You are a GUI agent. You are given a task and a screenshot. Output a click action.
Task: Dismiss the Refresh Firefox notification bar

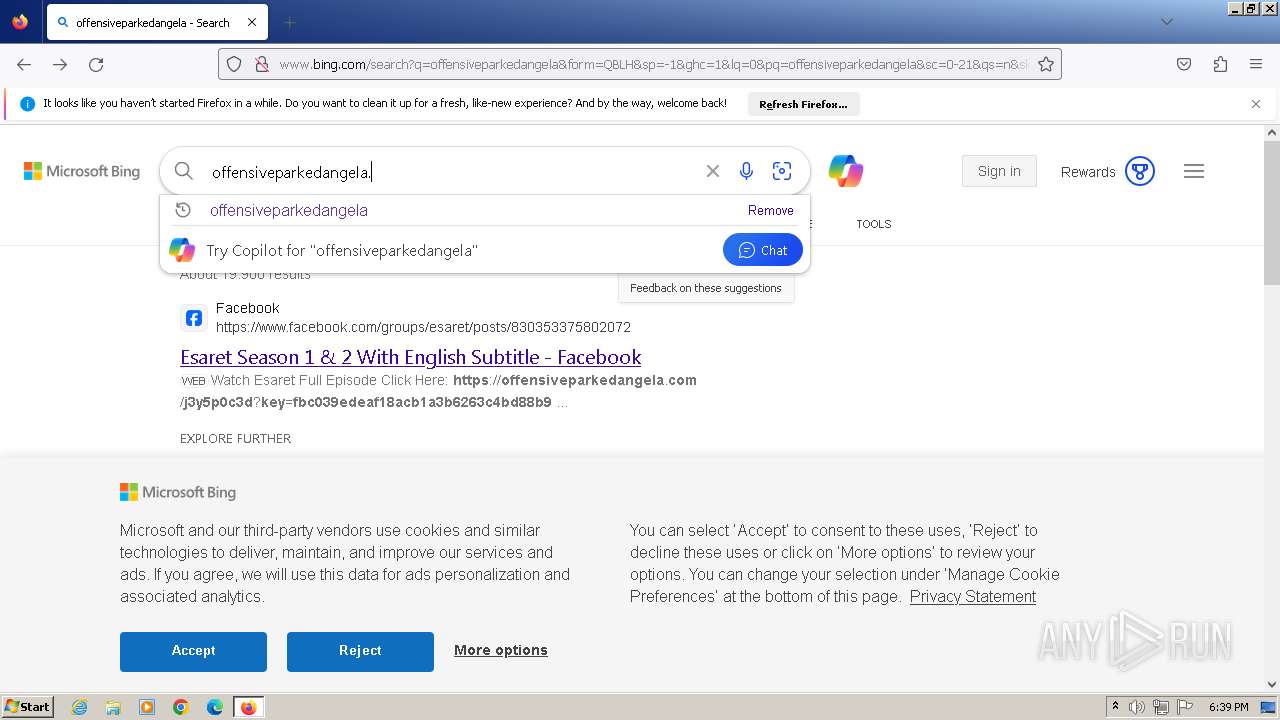(1256, 104)
